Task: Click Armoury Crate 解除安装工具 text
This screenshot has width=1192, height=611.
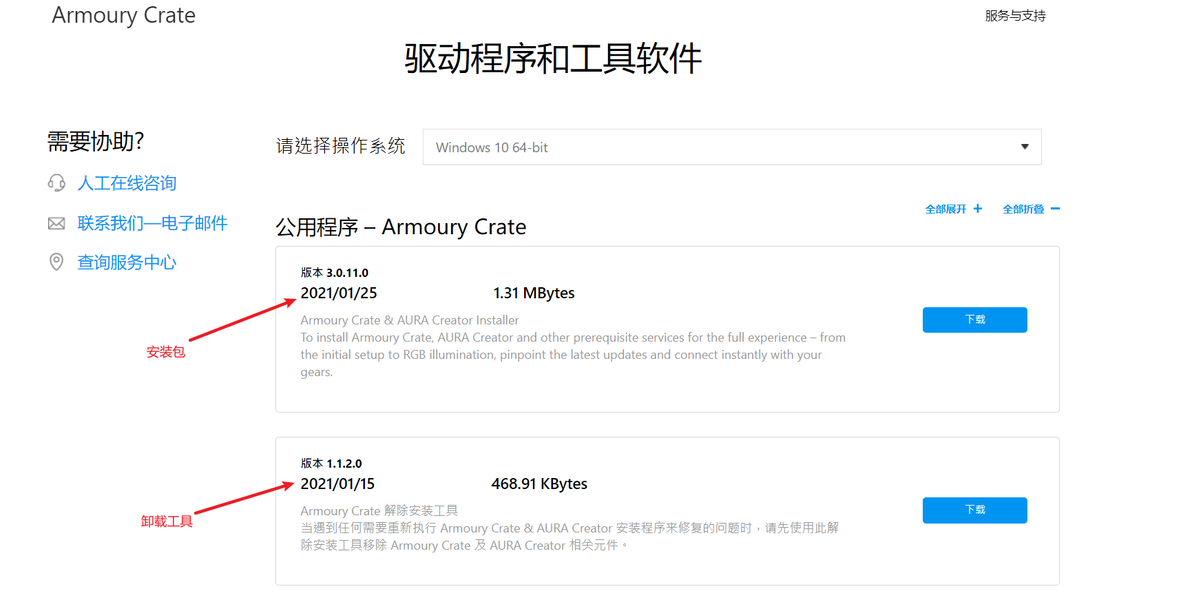Action: [x=379, y=511]
